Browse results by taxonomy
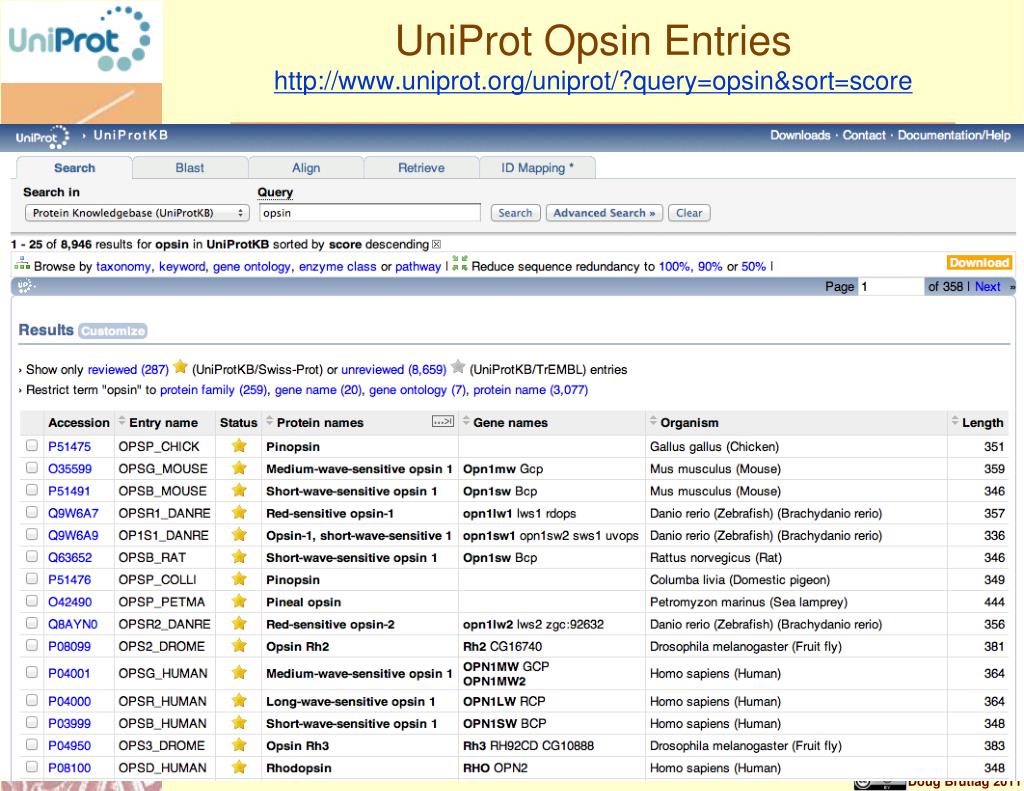Image resolution: width=1024 pixels, height=791 pixels. 123,266
